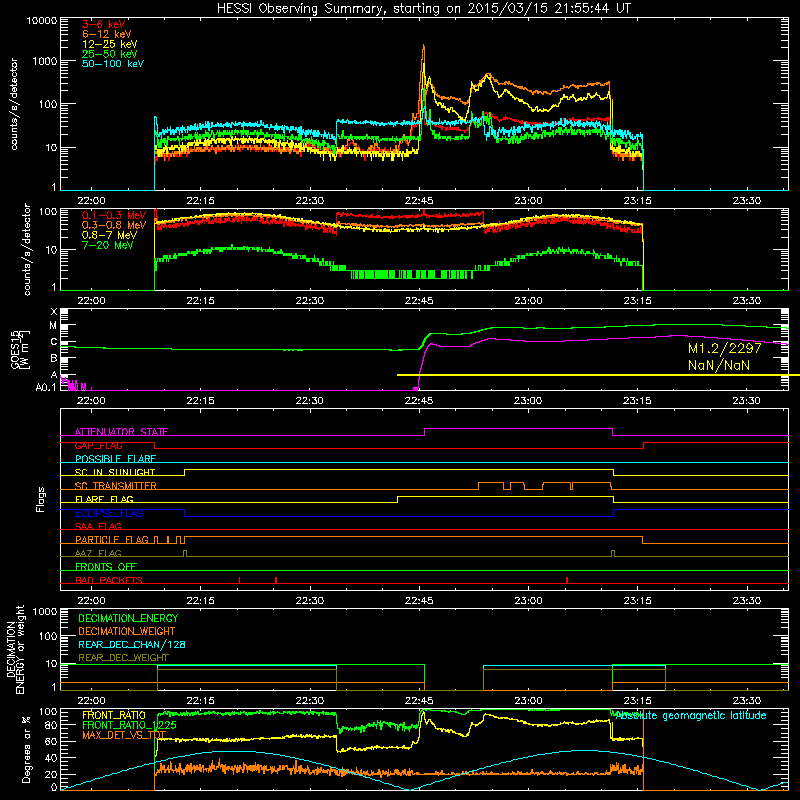Viewport: 800px width, 800px height.
Task: Select the SAA_FLAG label
Action: coord(98,526)
